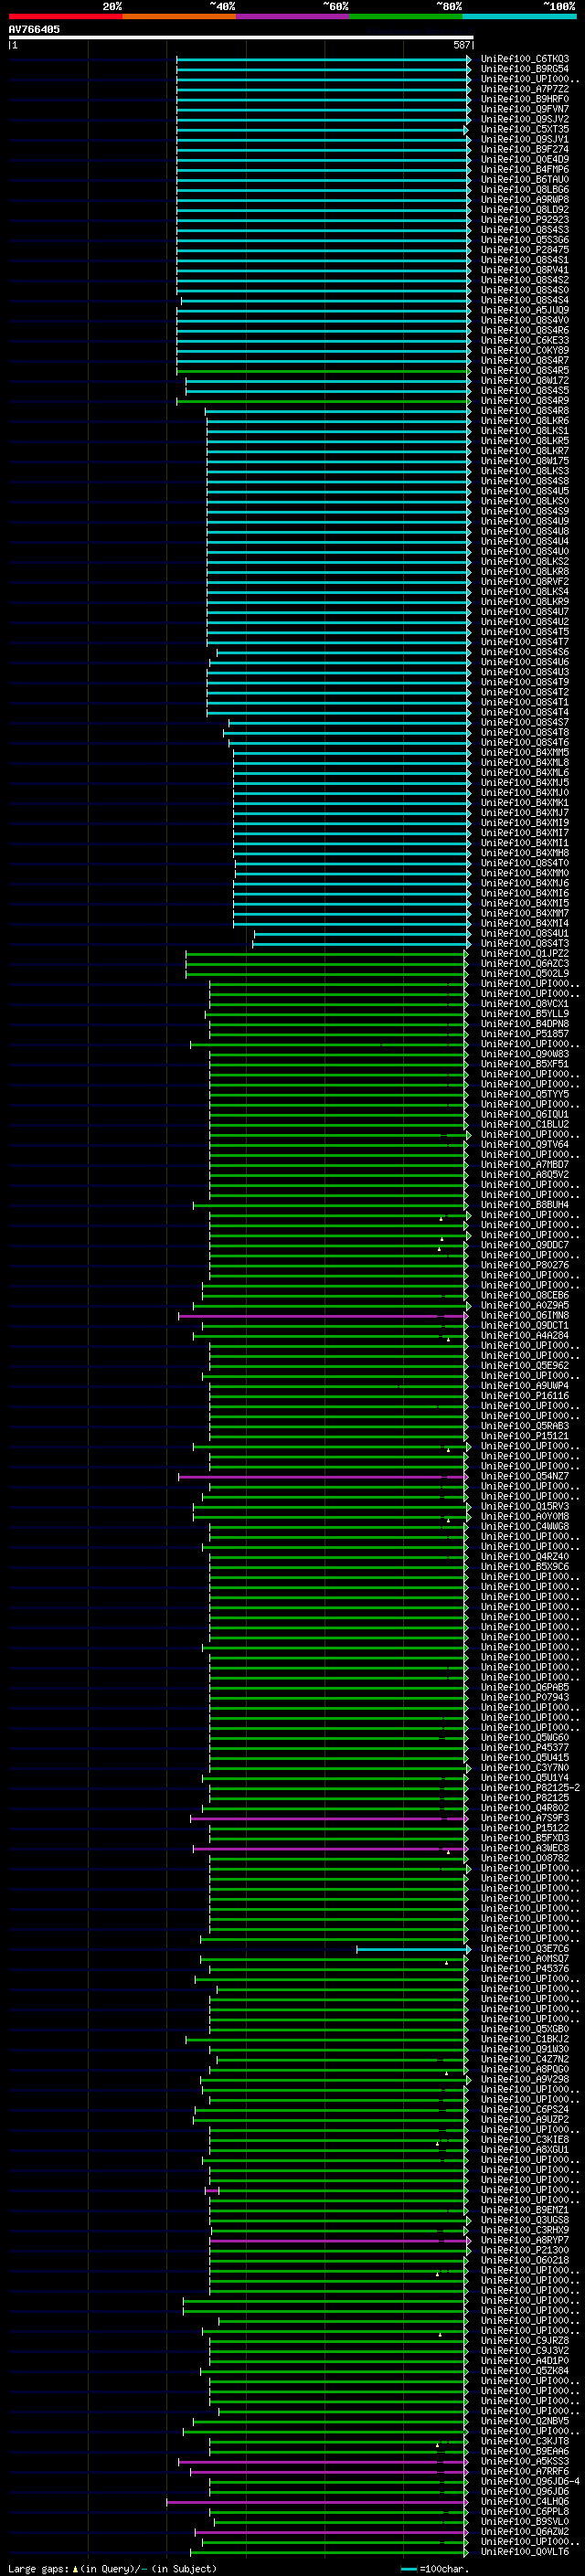
Task: Select the UniRef100_Q8LBG6 hit label
Action: pos(525,190)
